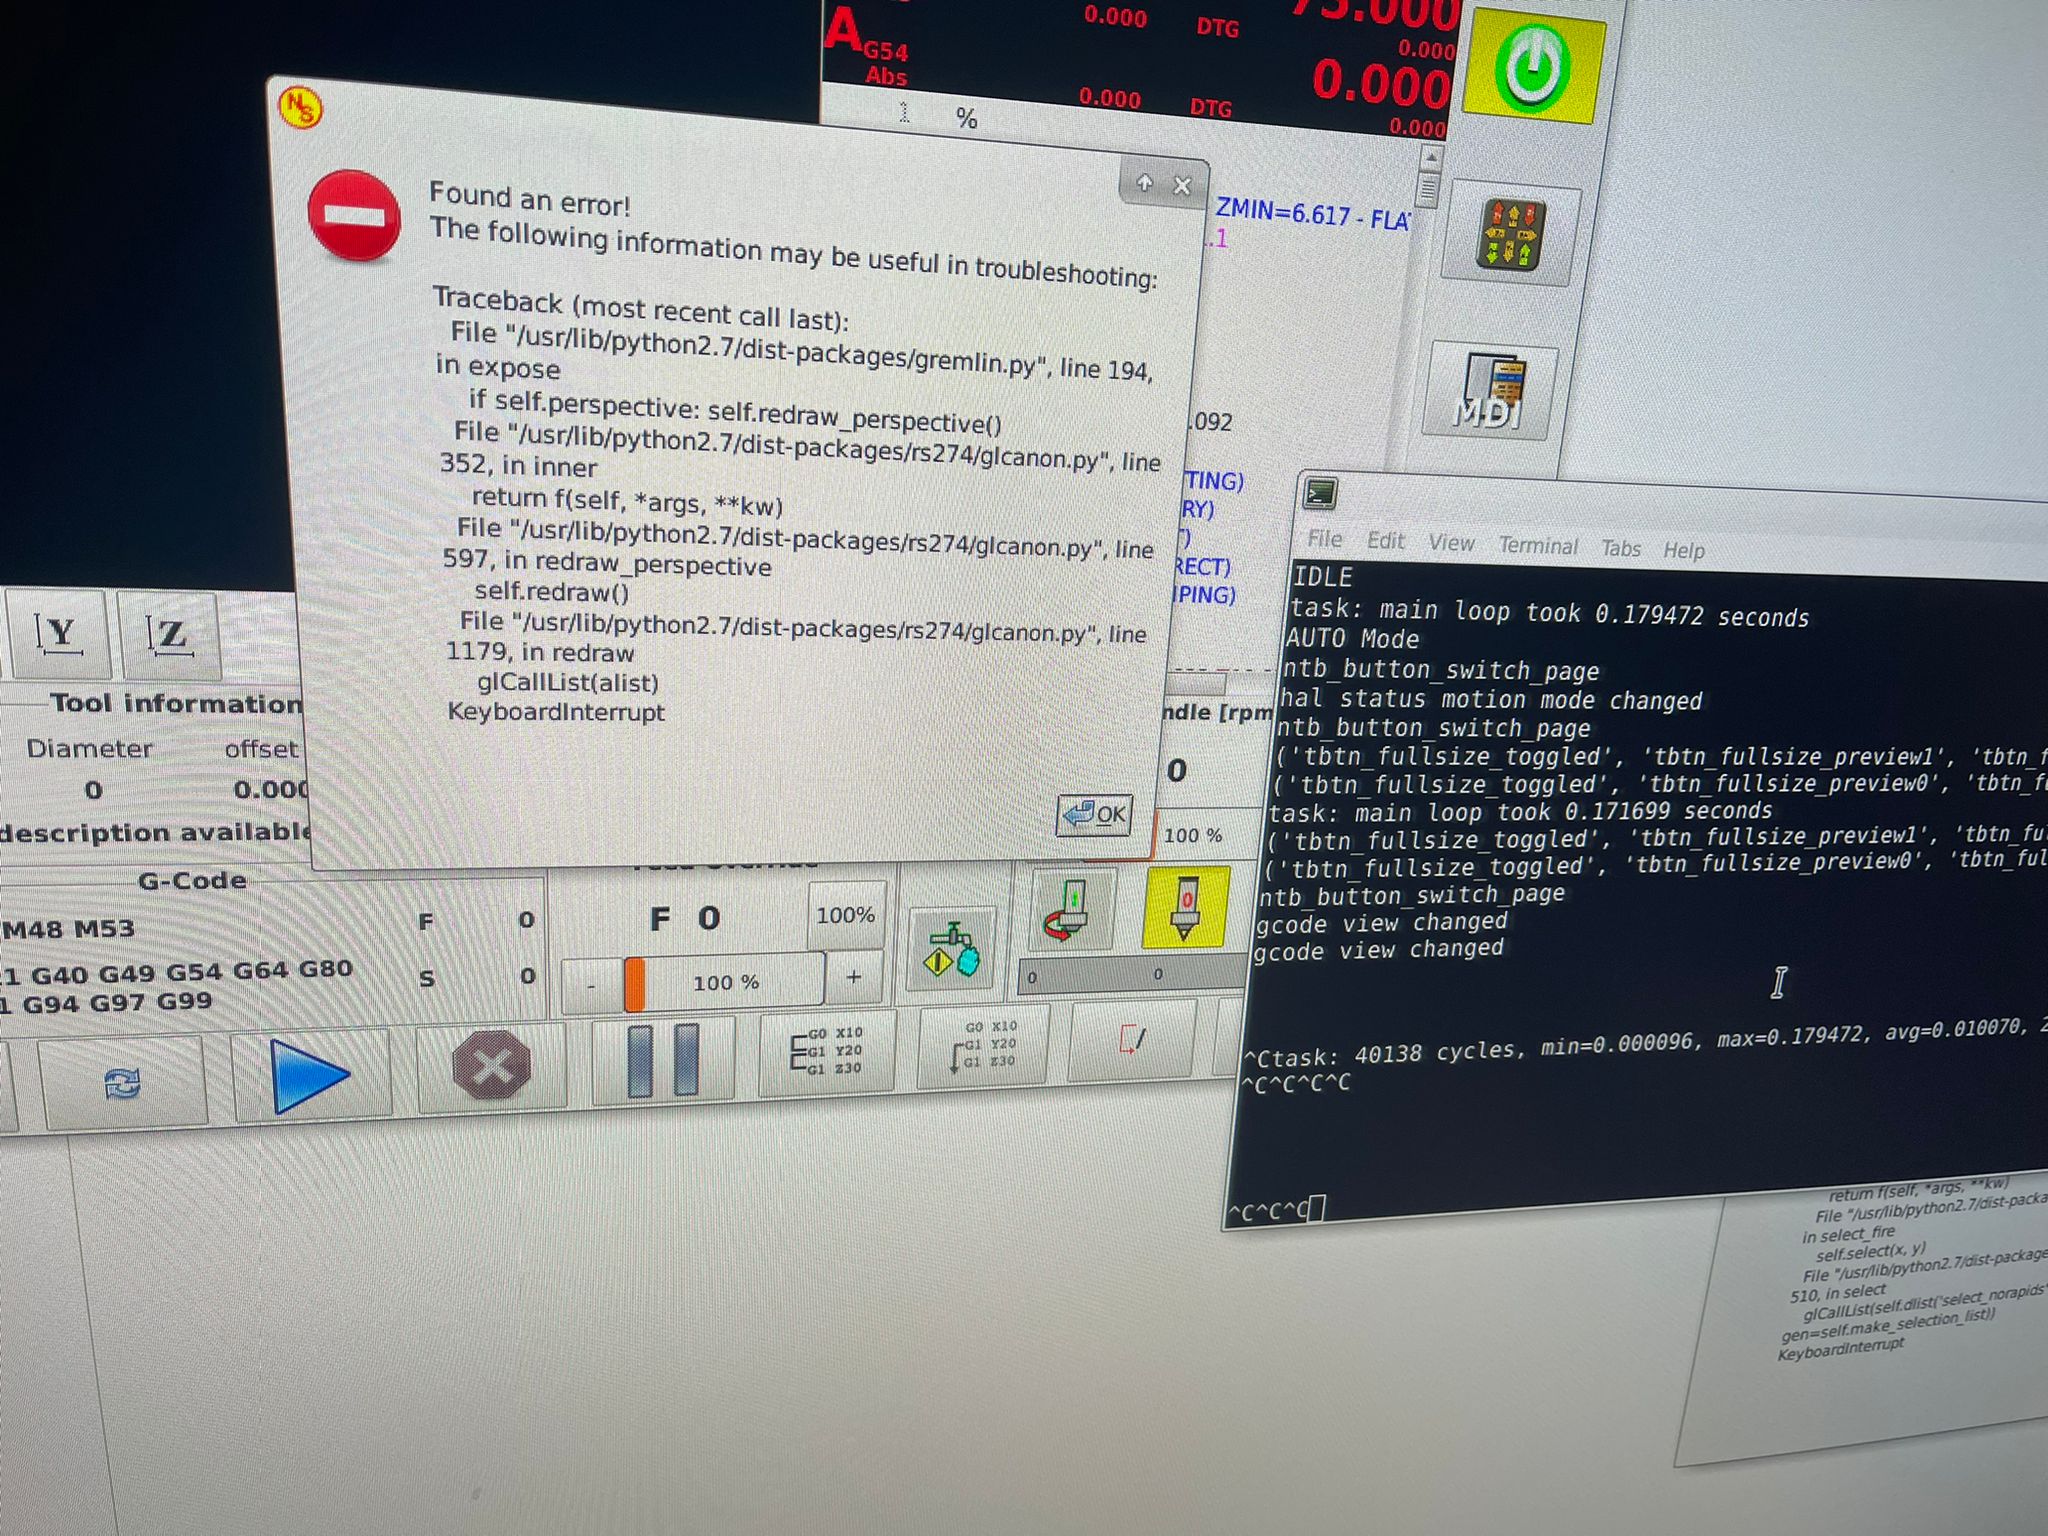Open the terminal's Edit menu
Image resolution: width=2048 pixels, height=1536 pixels.
click(x=1385, y=541)
